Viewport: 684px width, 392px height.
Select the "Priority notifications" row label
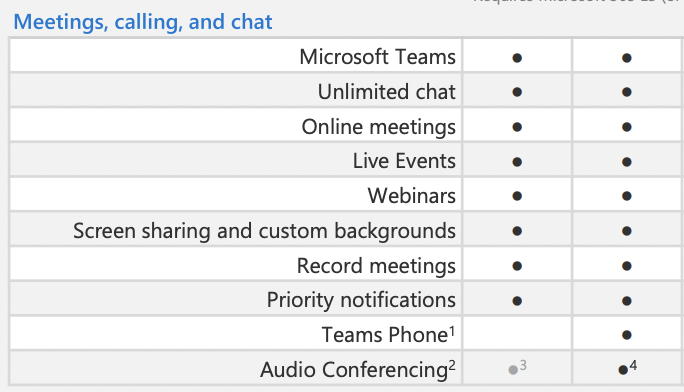(361, 300)
